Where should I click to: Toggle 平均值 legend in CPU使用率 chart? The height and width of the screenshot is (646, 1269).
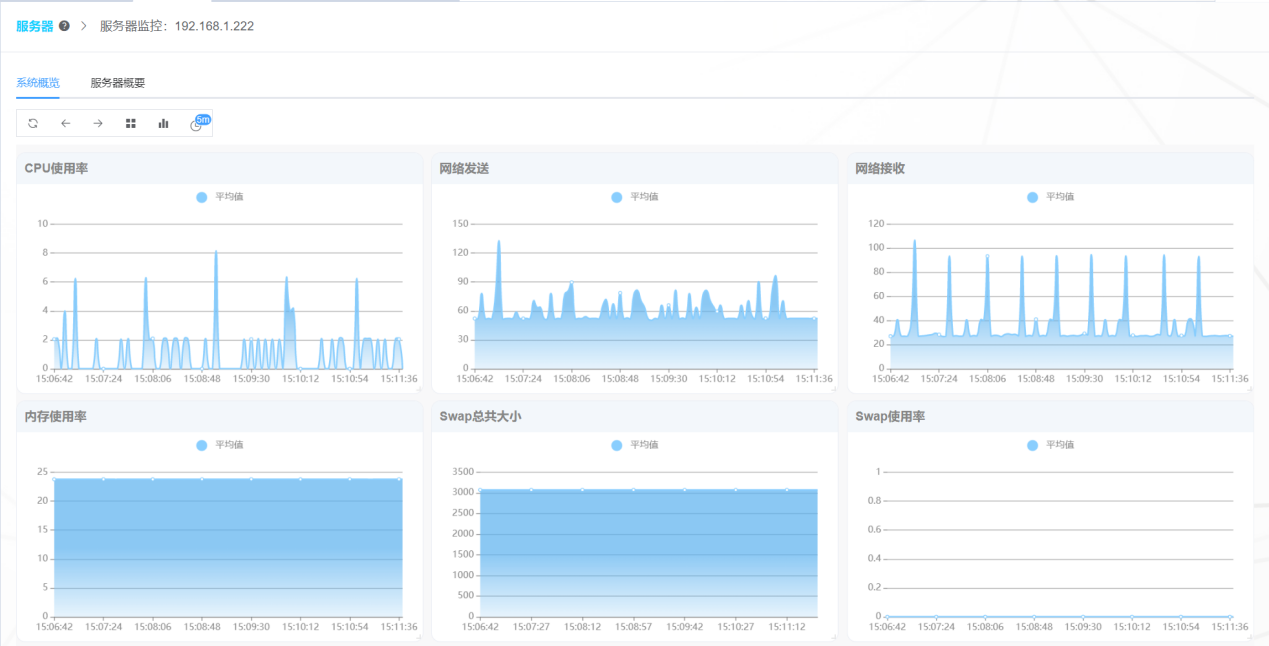pos(220,197)
